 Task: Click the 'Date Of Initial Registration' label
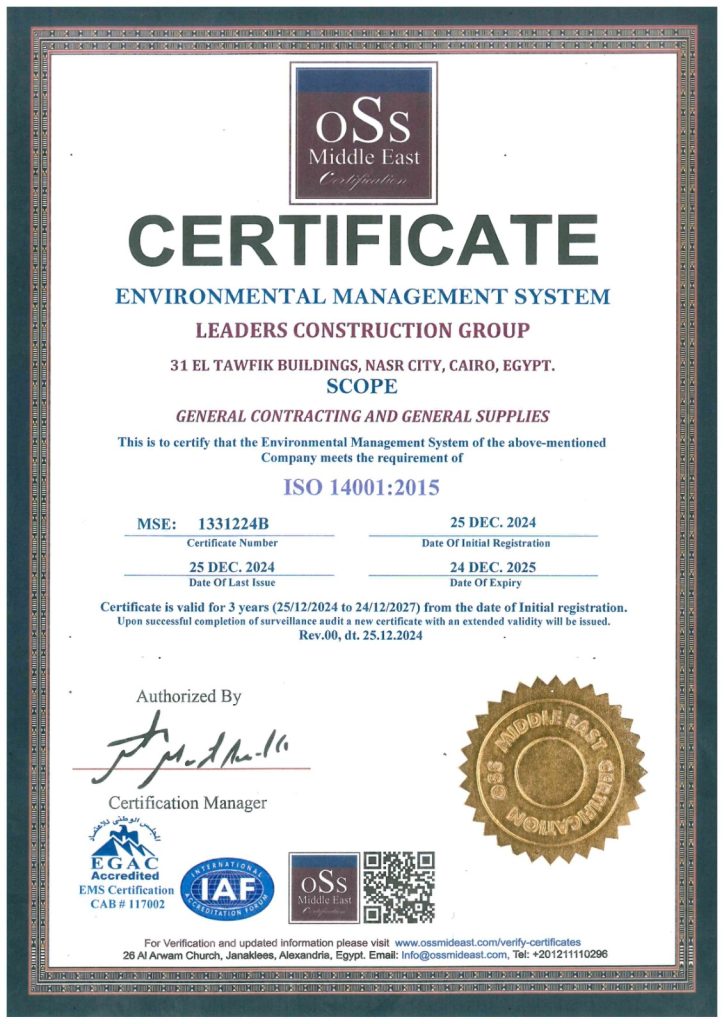click(486, 543)
